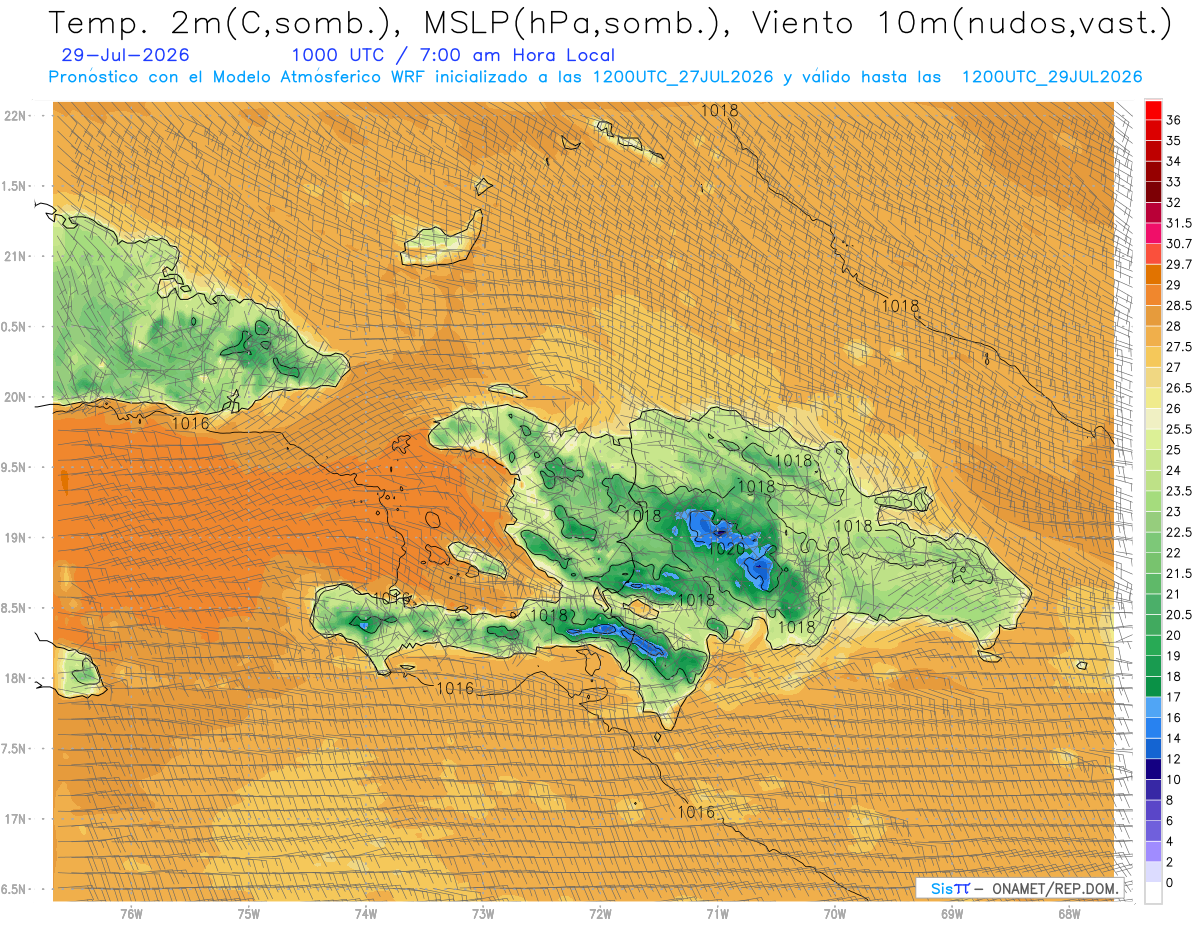Click legend value 22.5

(1179, 533)
